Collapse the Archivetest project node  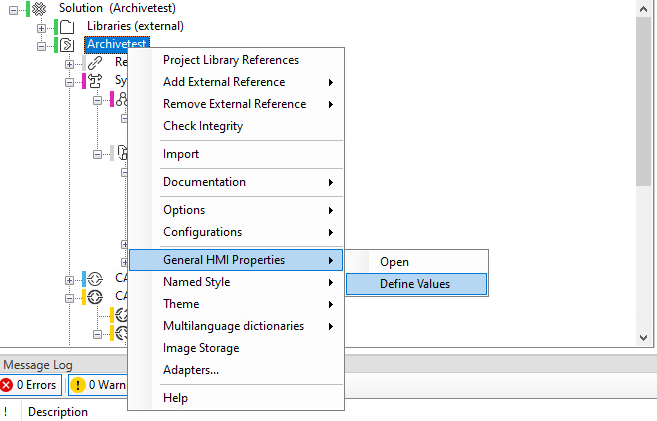(41, 46)
